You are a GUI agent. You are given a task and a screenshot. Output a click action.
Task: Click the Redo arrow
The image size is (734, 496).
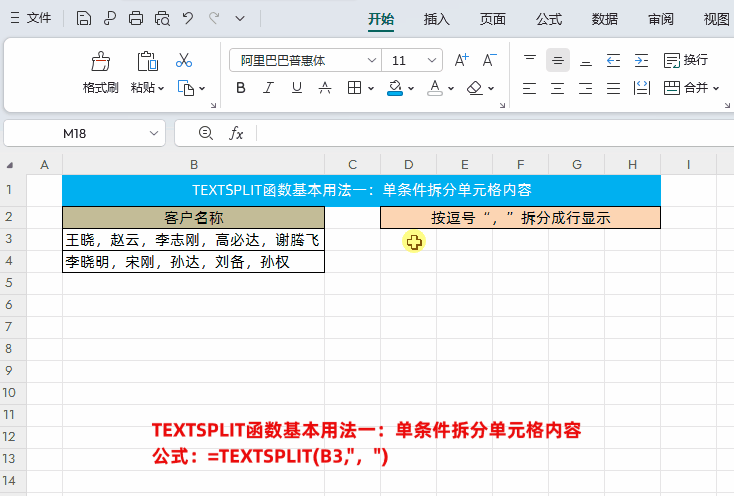pos(214,18)
